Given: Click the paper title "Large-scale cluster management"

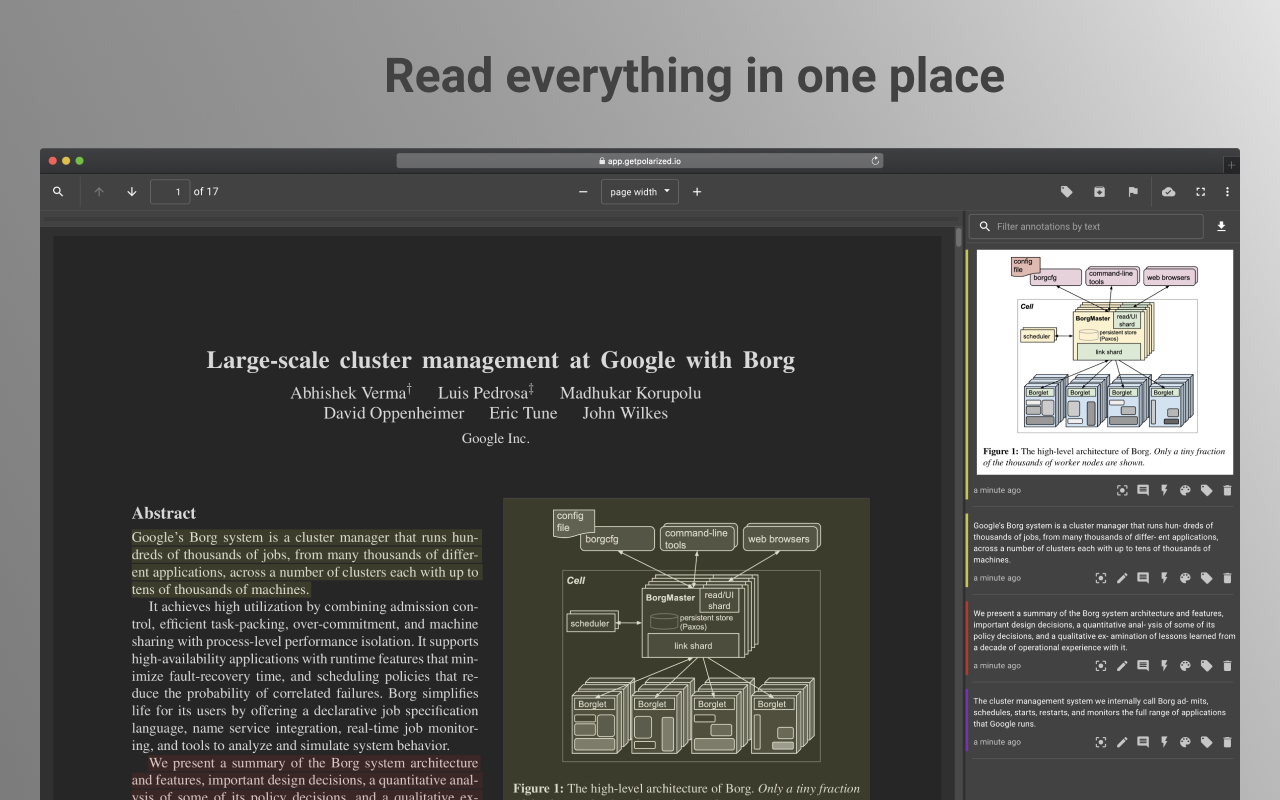Looking at the screenshot, I should click(501, 360).
